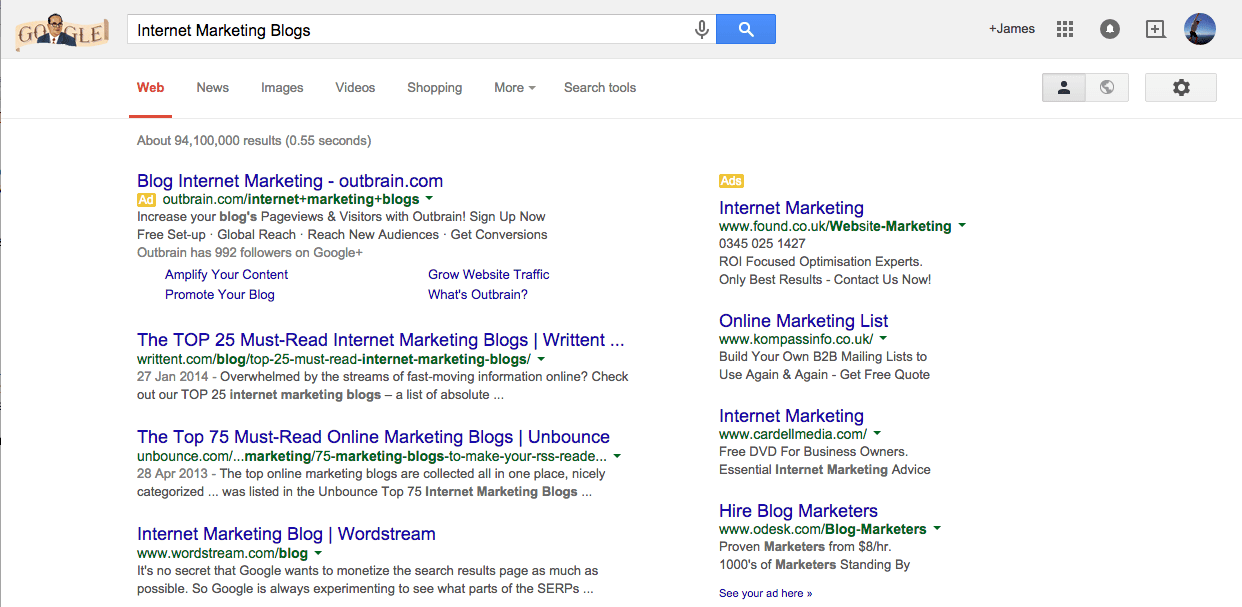Open 'Internet Marketing Blog | Wordstream' result

[x=286, y=534]
